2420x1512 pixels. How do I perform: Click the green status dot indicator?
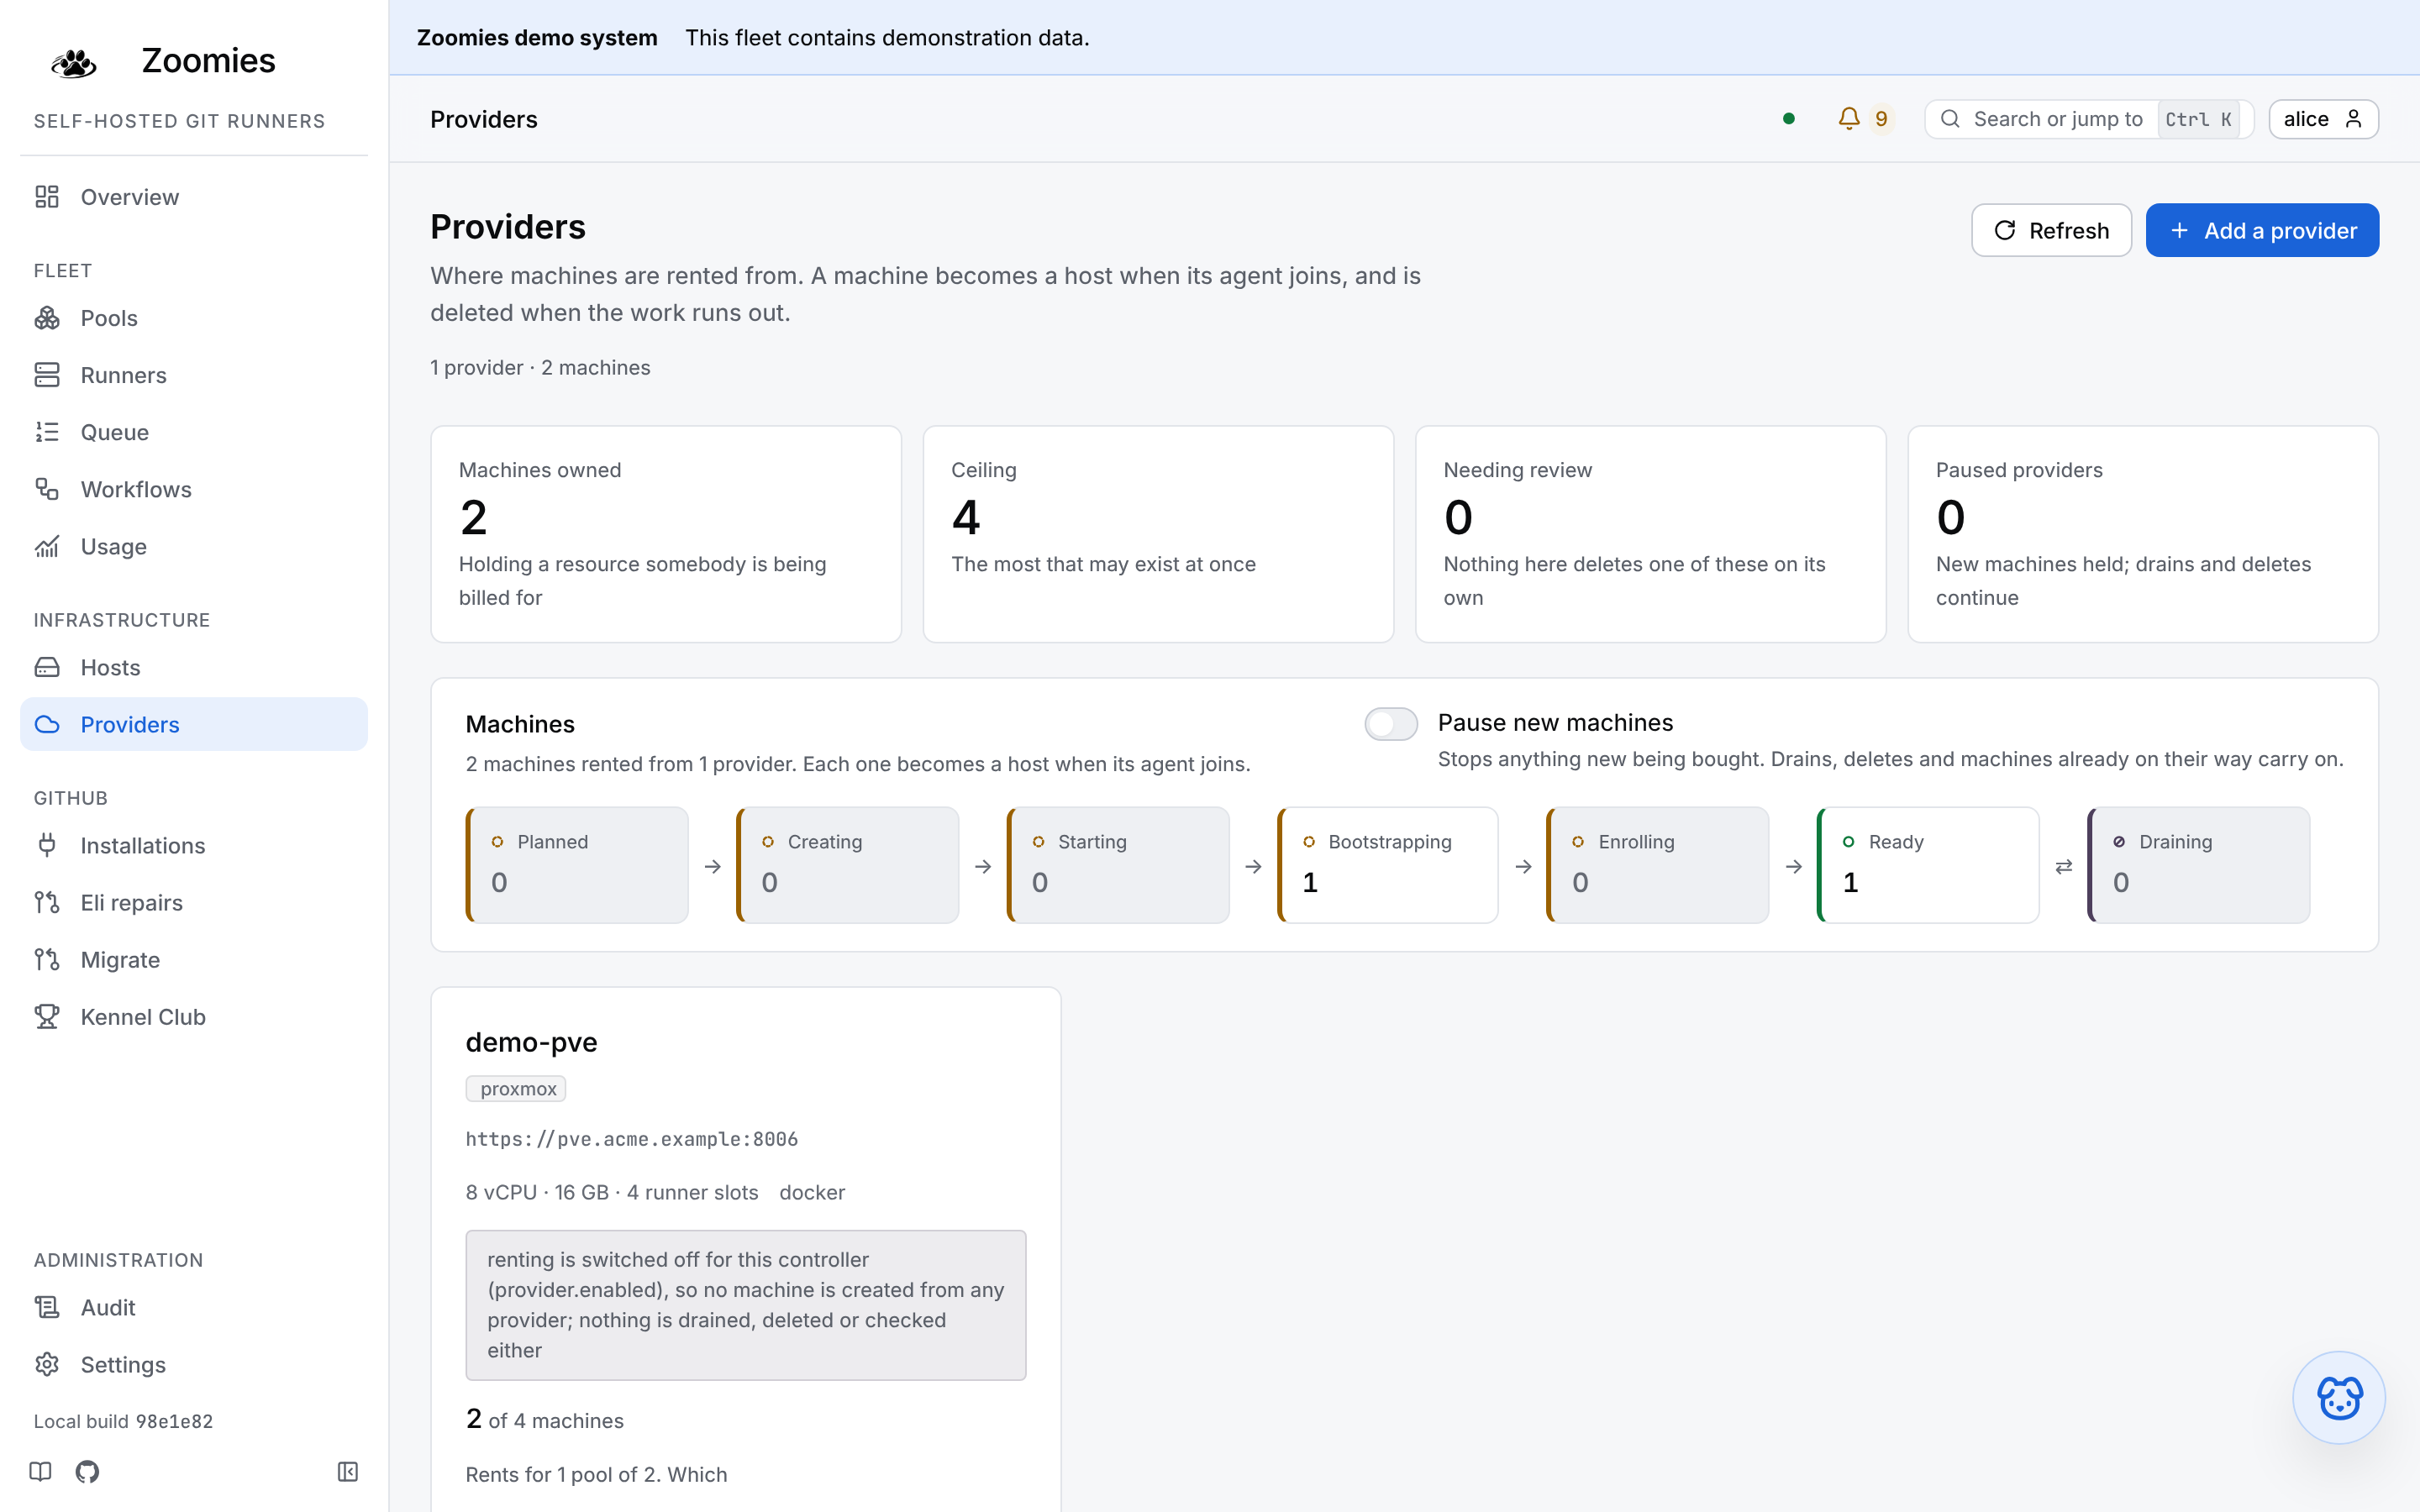[1789, 119]
